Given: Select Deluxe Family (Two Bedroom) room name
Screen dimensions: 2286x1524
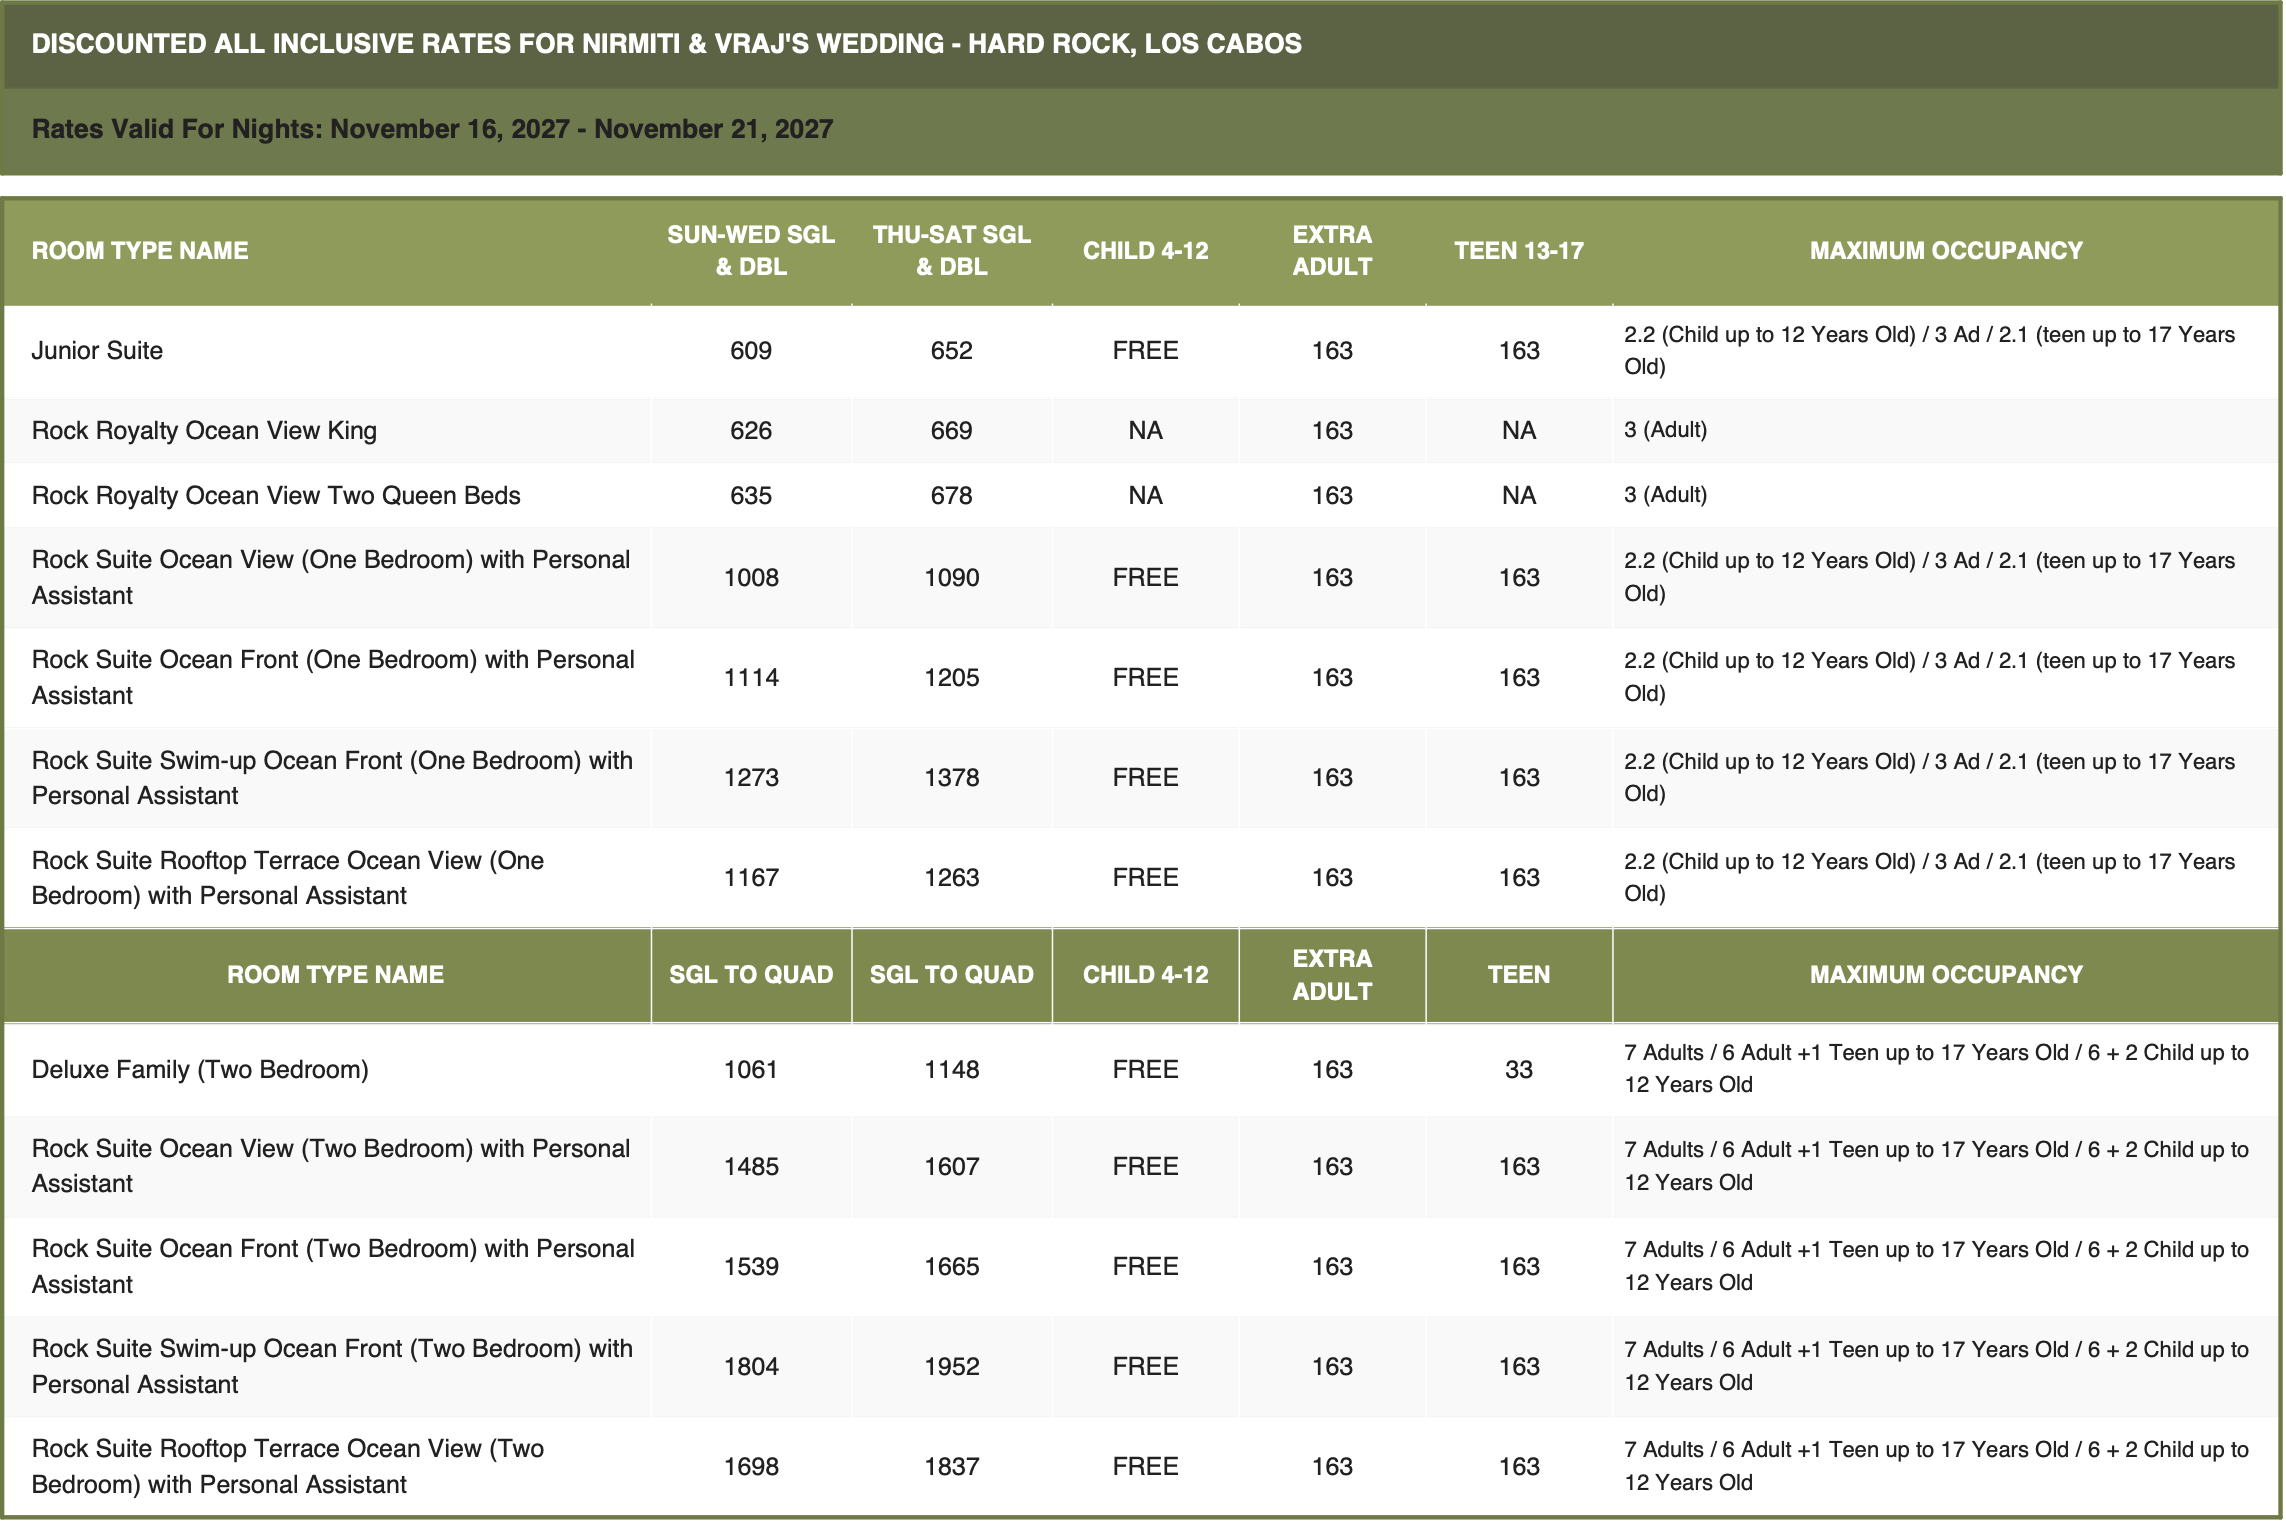Looking at the screenshot, I should [x=200, y=1069].
